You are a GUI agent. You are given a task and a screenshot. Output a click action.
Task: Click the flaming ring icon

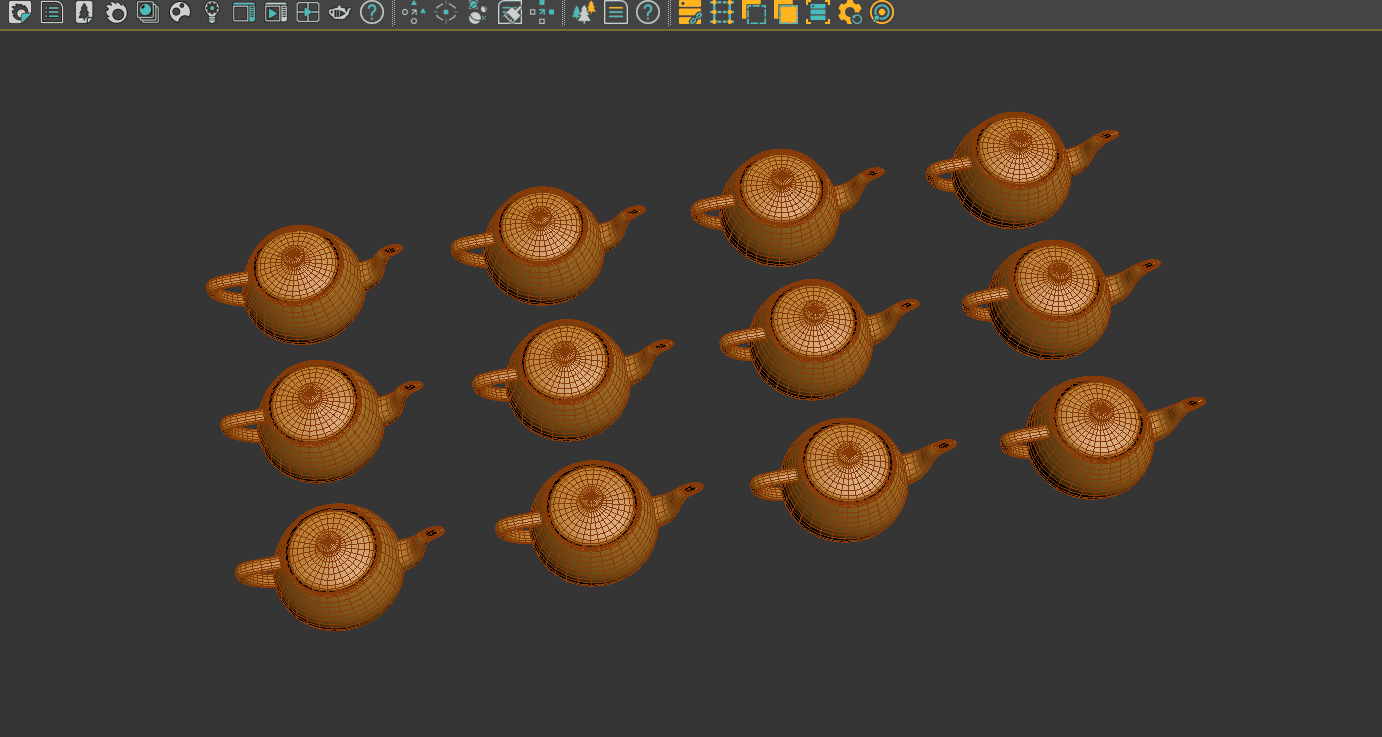tap(116, 13)
